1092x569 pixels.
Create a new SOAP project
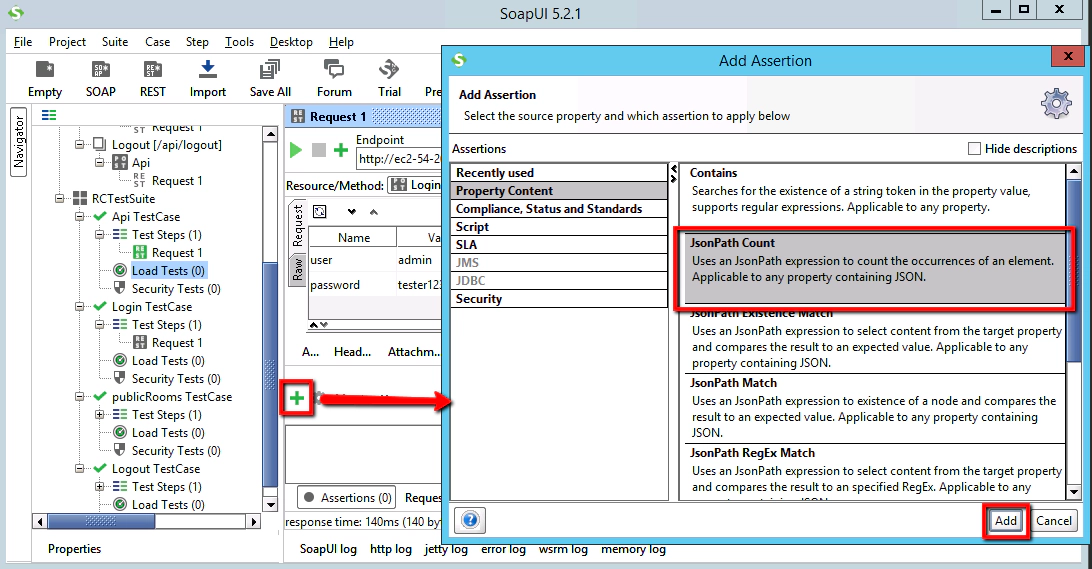(x=100, y=78)
